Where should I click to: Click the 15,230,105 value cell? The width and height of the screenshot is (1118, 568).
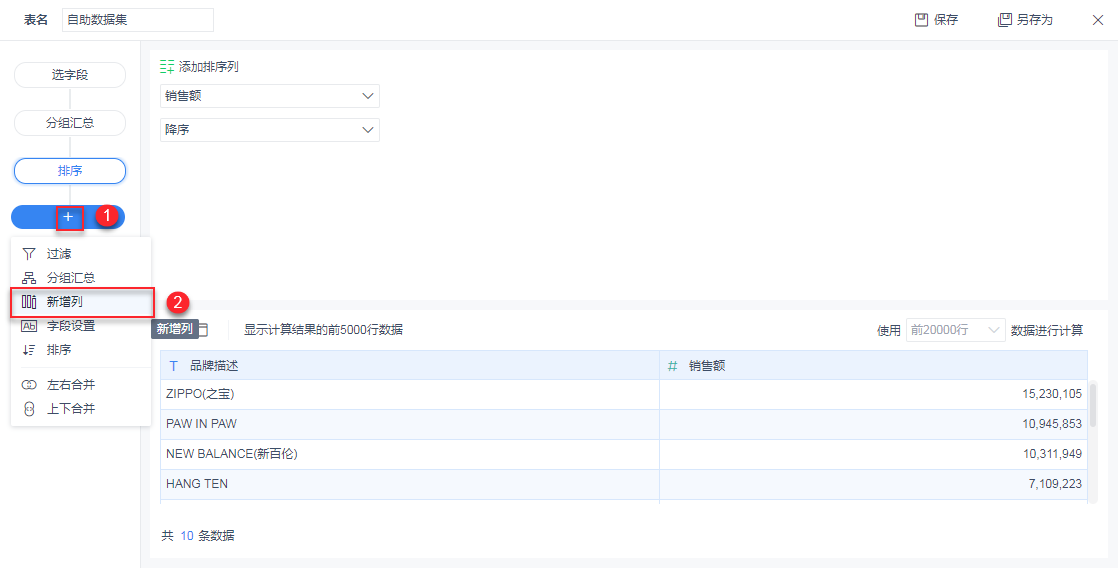(x=873, y=394)
